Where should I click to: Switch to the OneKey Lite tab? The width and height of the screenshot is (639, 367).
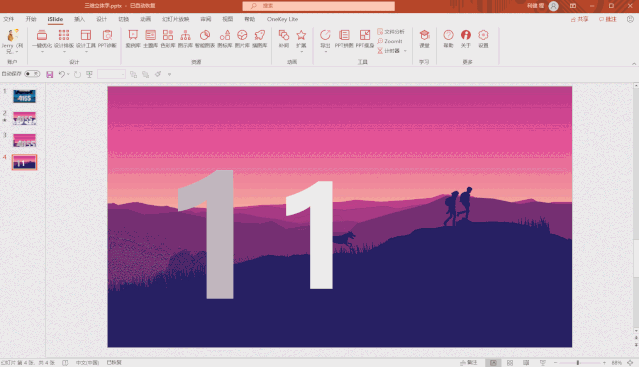(282, 19)
